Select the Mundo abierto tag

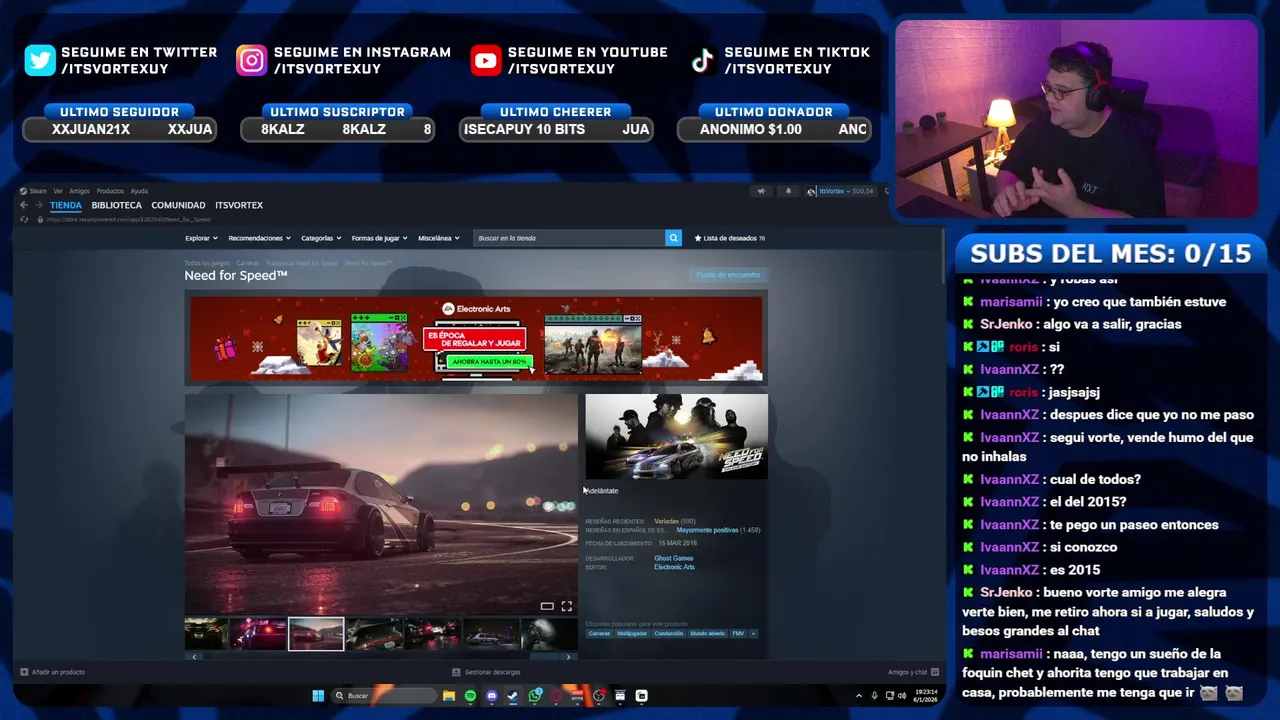point(708,633)
